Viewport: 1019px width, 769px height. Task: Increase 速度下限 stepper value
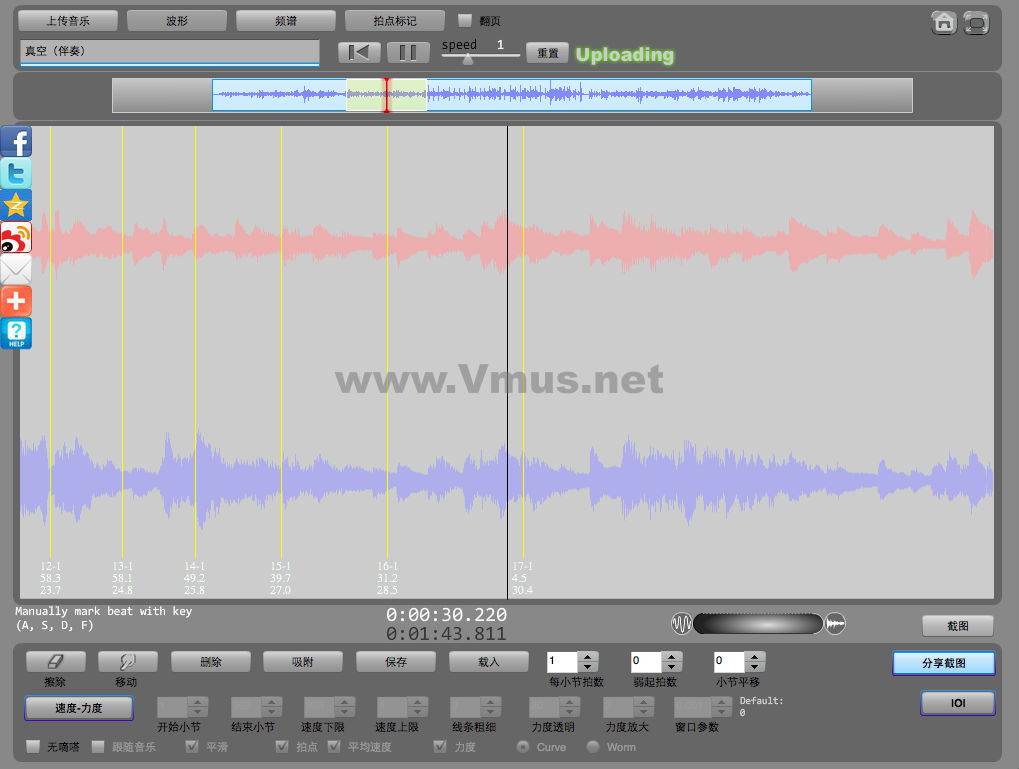344,702
